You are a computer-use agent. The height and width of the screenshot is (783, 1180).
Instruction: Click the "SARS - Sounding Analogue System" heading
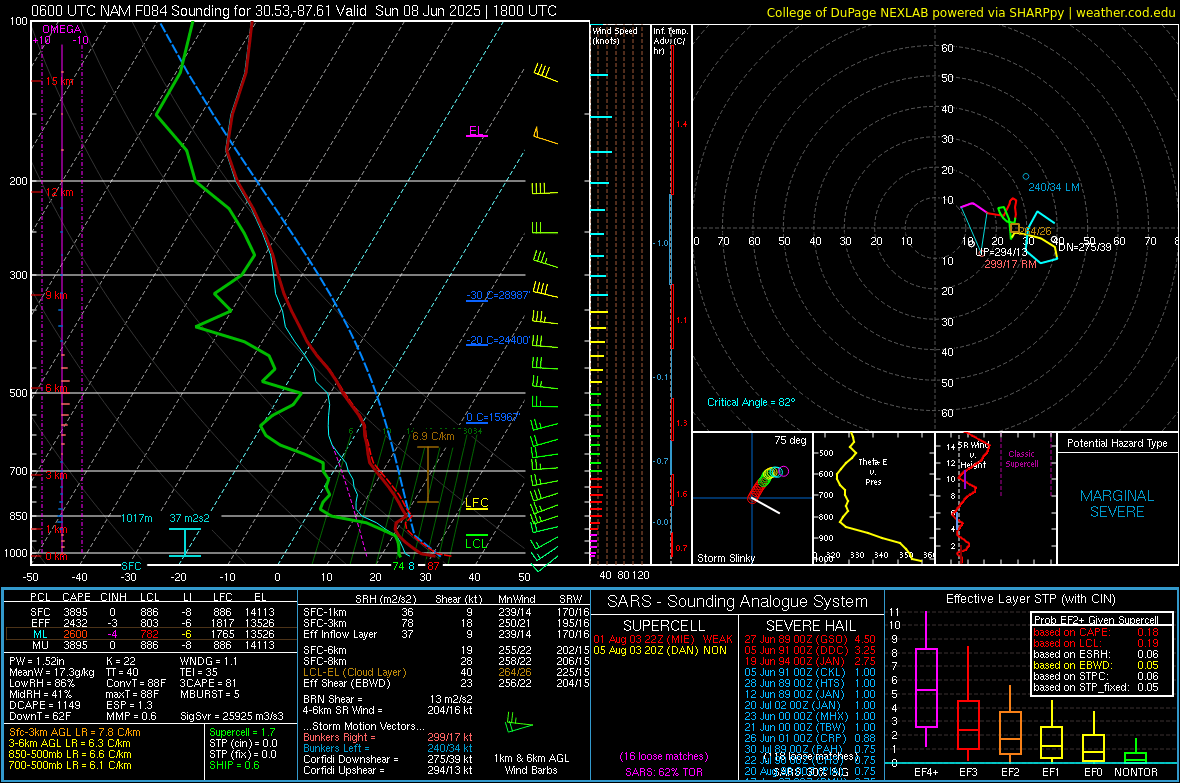(737, 602)
